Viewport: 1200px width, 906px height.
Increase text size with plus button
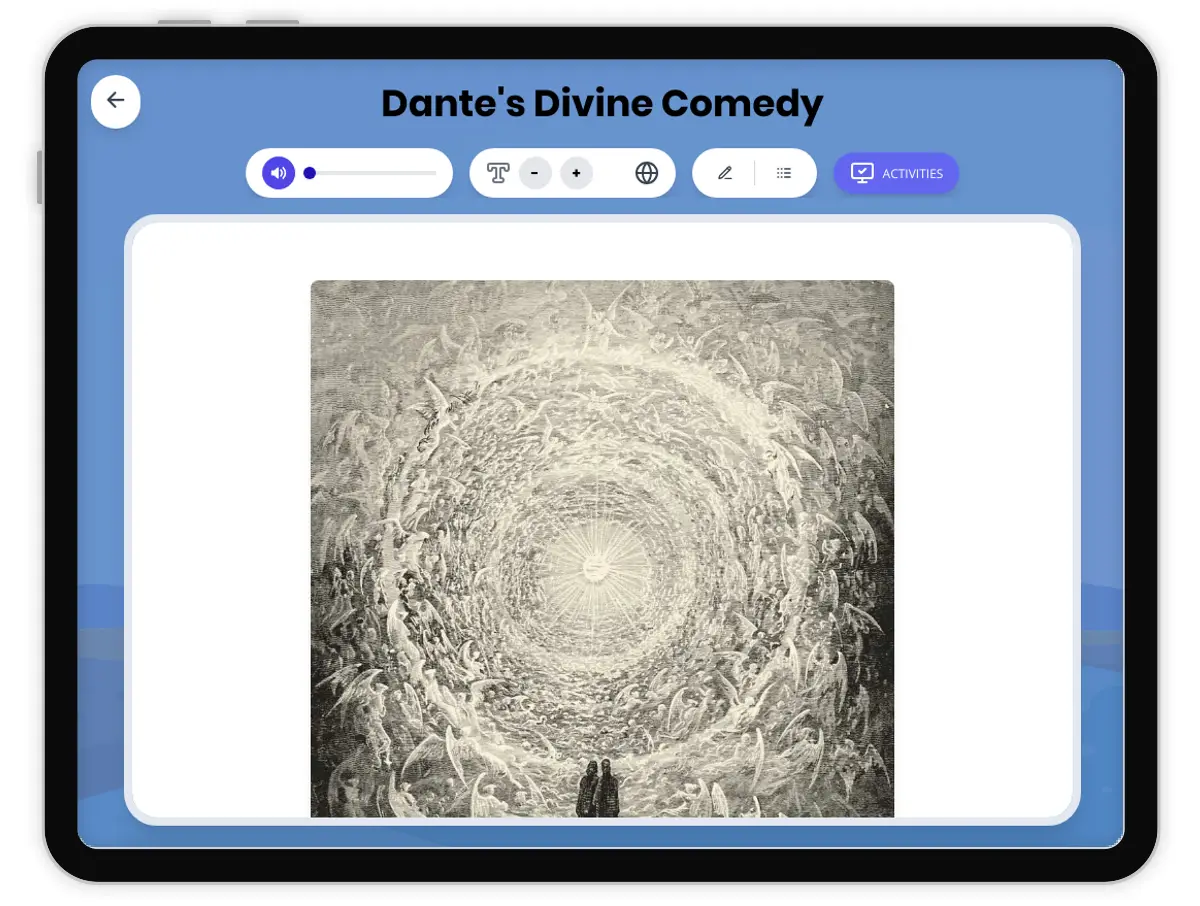(x=576, y=173)
